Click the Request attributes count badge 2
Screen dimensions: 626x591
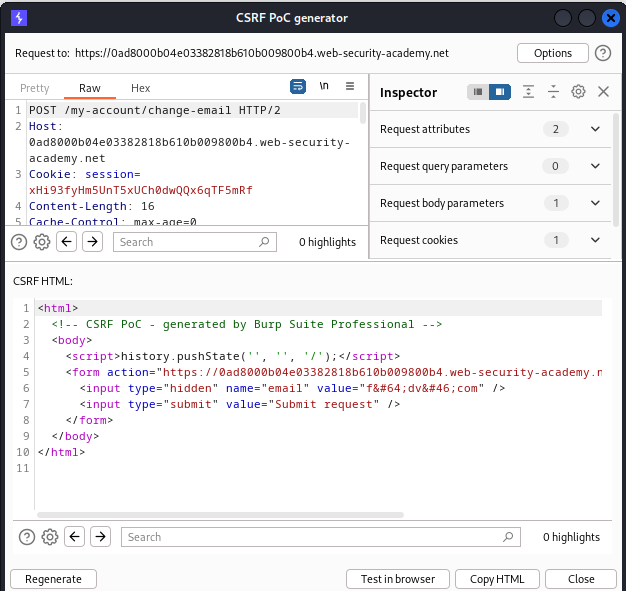click(556, 129)
